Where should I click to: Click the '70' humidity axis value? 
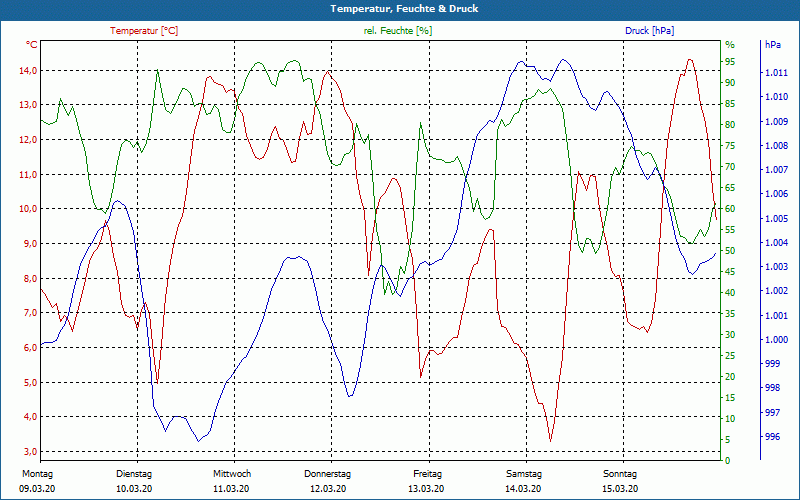point(730,167)
